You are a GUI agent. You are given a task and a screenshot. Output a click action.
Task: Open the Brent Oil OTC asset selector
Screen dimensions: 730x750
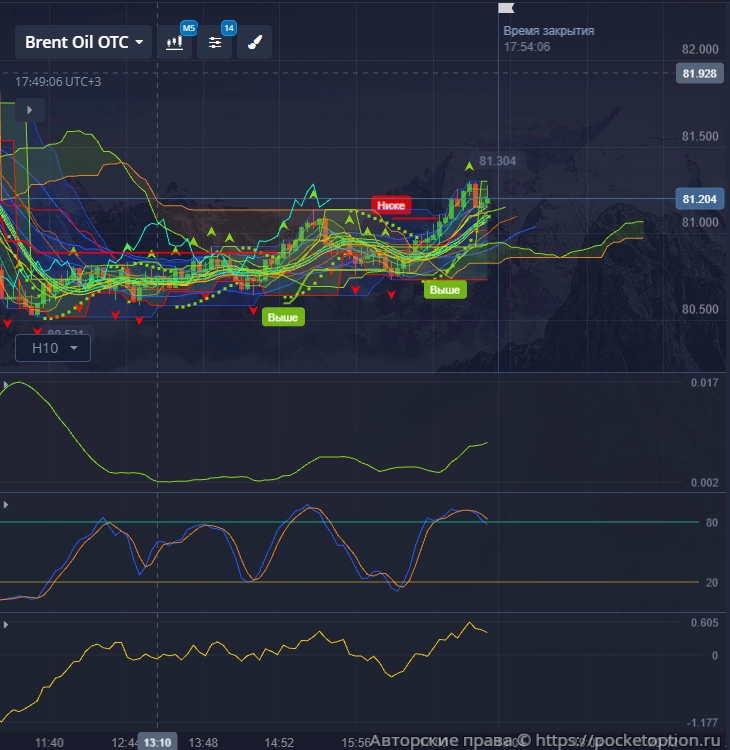[83, 42]
